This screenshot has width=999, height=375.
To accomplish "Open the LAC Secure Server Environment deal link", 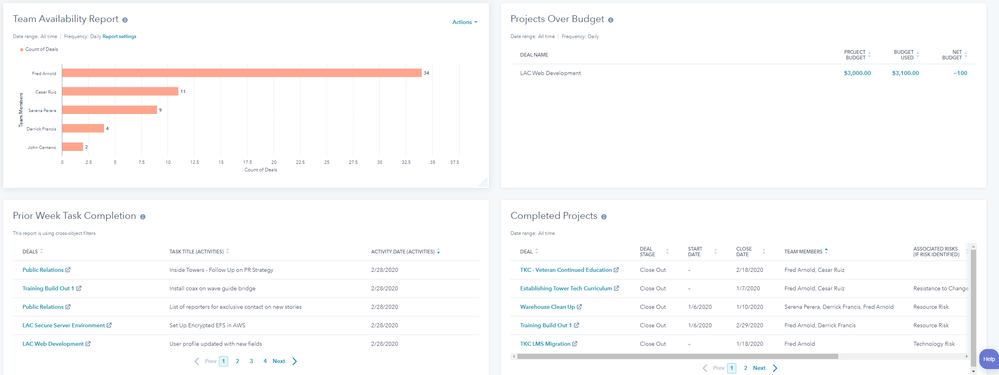I will coord(64,325).
